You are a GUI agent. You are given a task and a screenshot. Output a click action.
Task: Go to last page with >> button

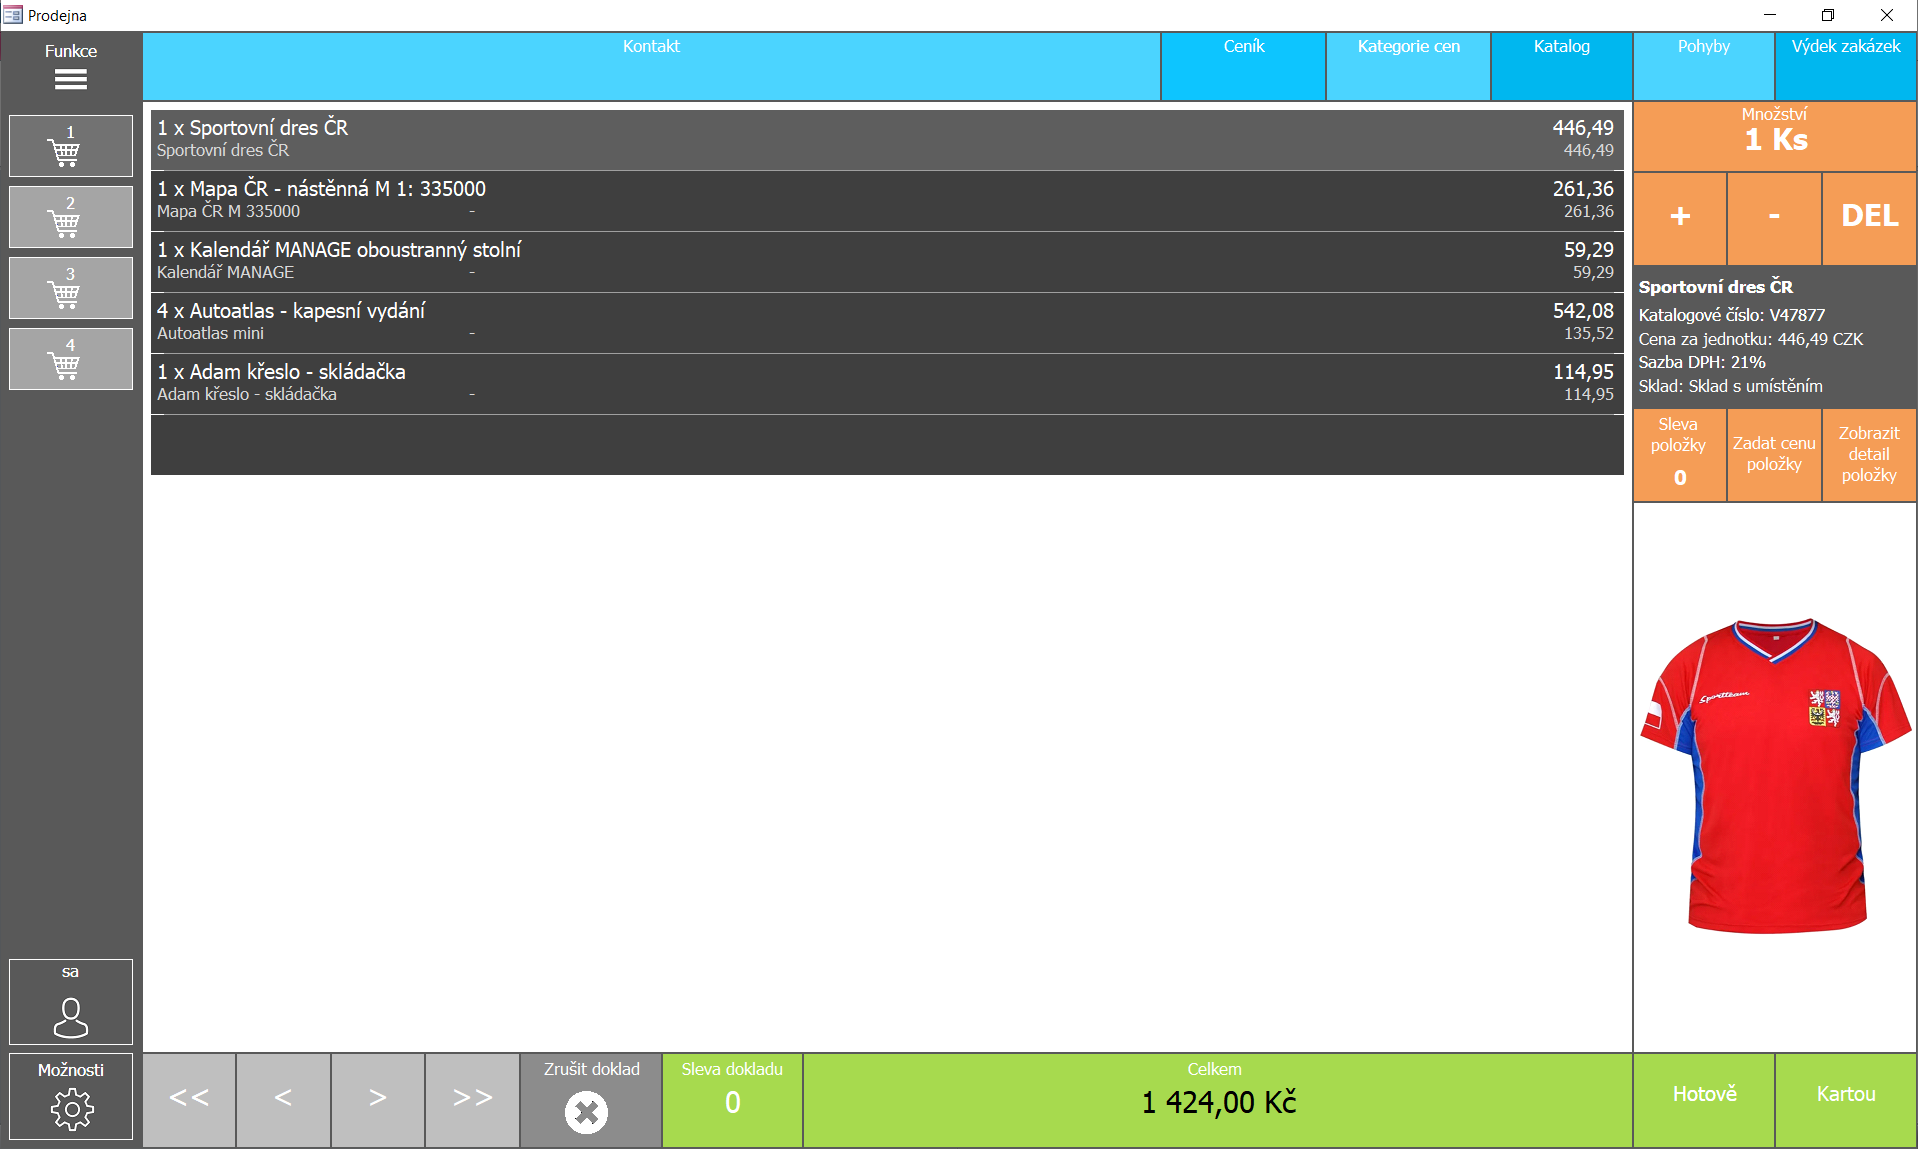(472, 1099)
